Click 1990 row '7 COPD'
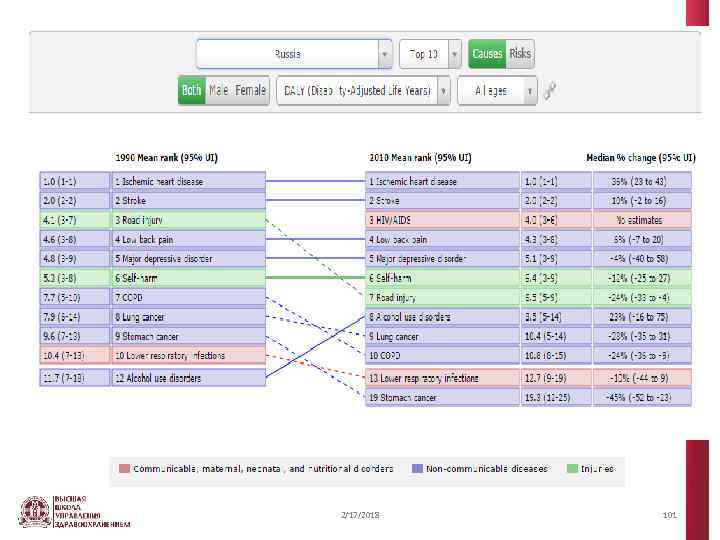The height and width of the screenshot is (540, 720). click(x=189, y=298)
